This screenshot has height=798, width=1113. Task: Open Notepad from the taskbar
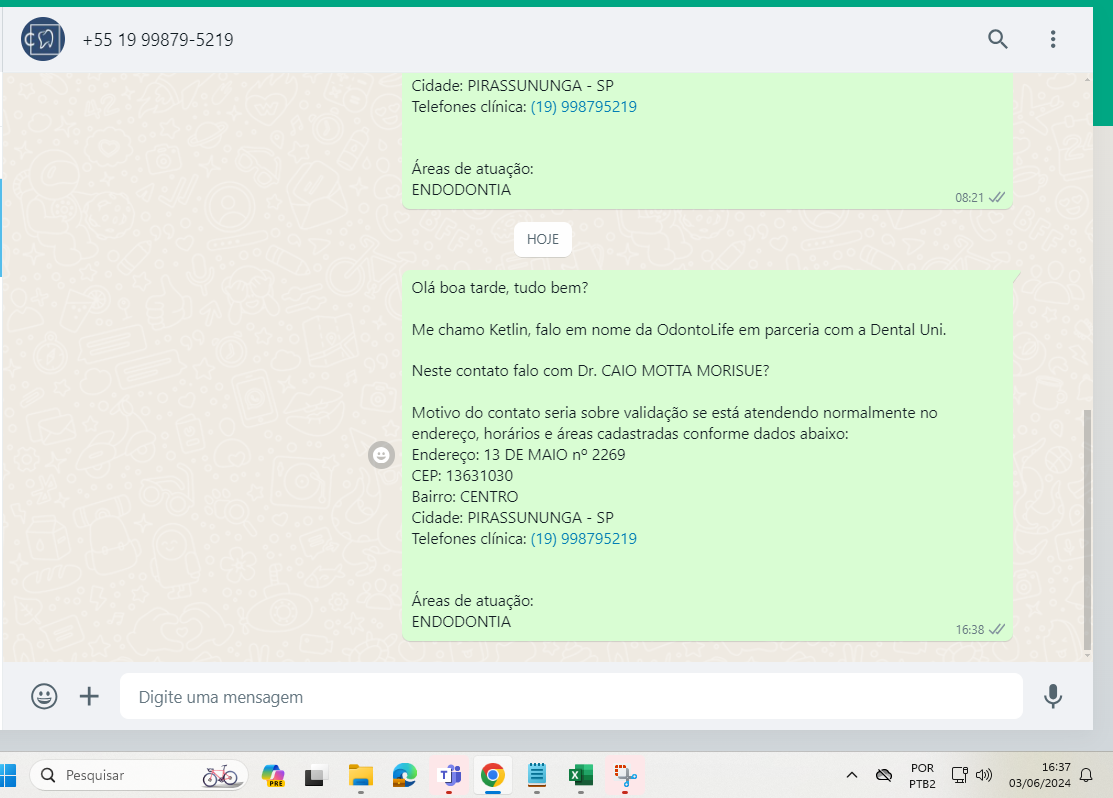click(537, 775)
